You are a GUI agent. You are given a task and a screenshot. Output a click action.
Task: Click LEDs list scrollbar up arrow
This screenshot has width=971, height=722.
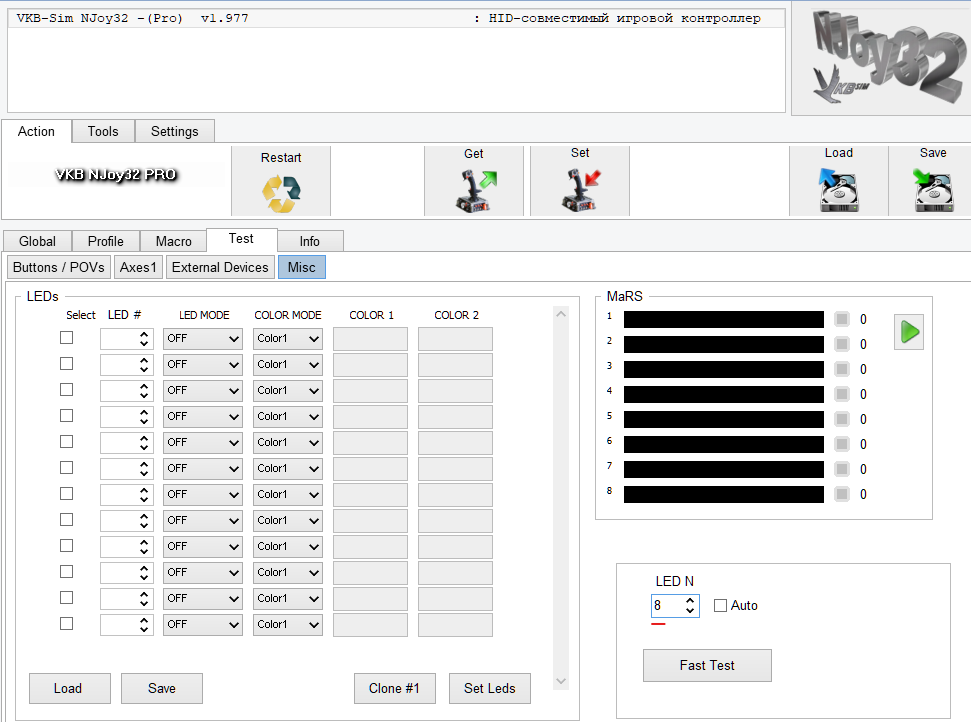tap(561, 314)
